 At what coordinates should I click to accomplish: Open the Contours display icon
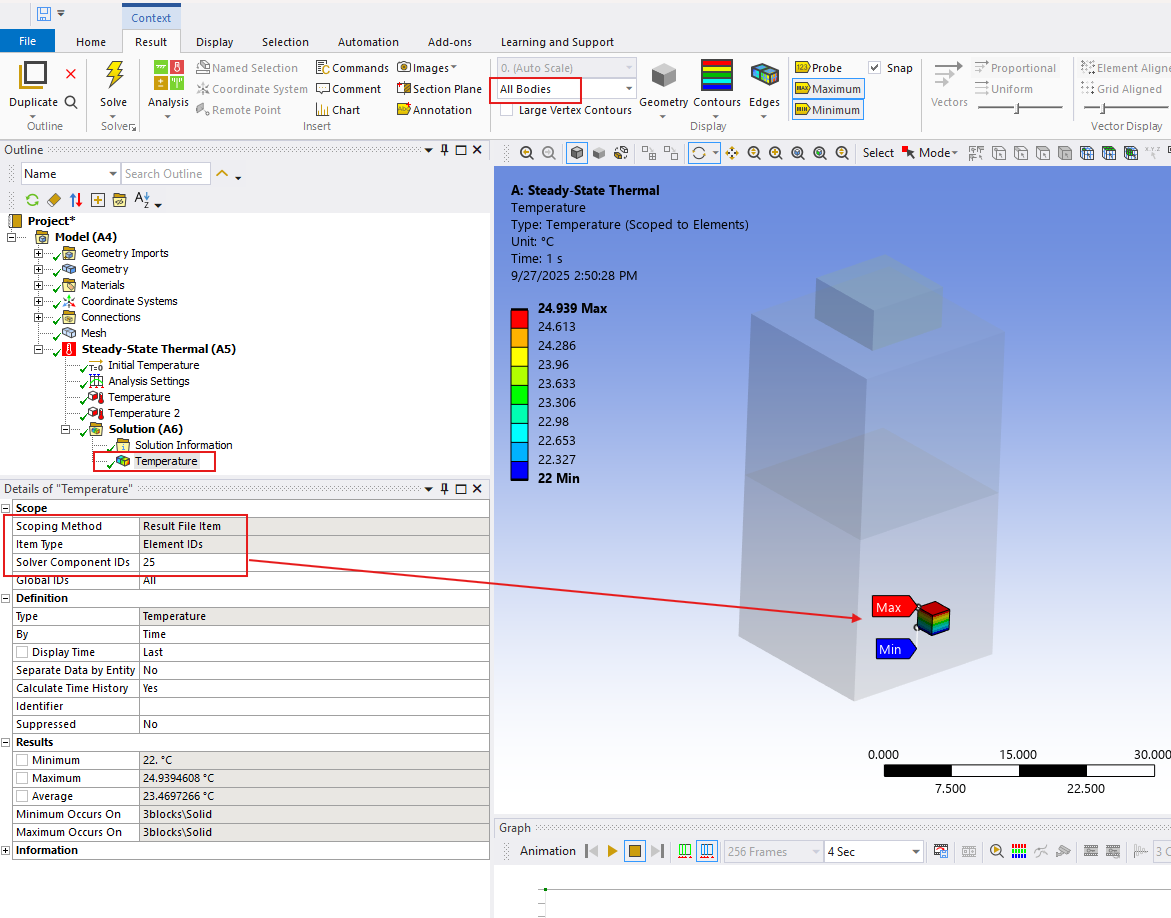tap(716, 76)
